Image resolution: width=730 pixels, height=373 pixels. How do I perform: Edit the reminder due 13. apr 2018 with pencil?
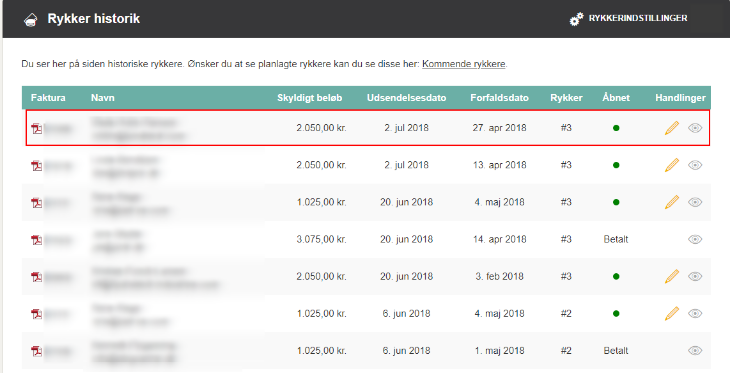pos(672,165)
